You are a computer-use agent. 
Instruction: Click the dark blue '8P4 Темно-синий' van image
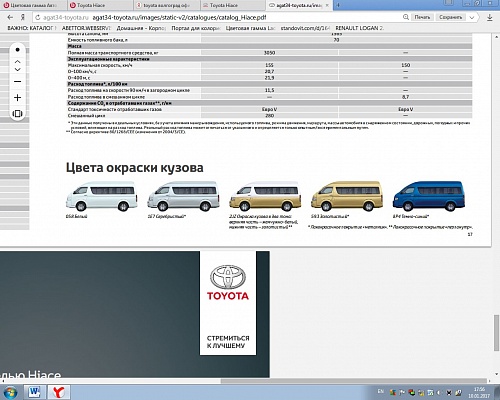[x=429, y=197]
